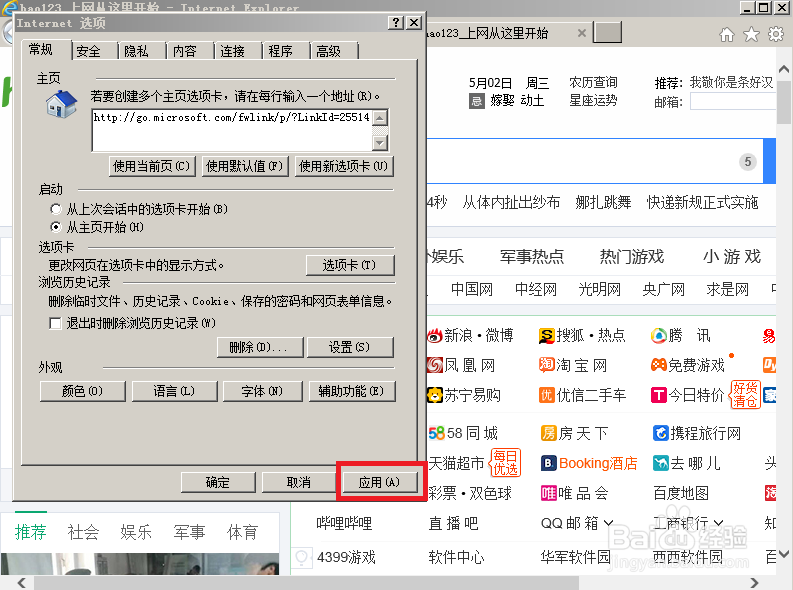
Task: Click the number 5 badge in search box
Action: 747,162
